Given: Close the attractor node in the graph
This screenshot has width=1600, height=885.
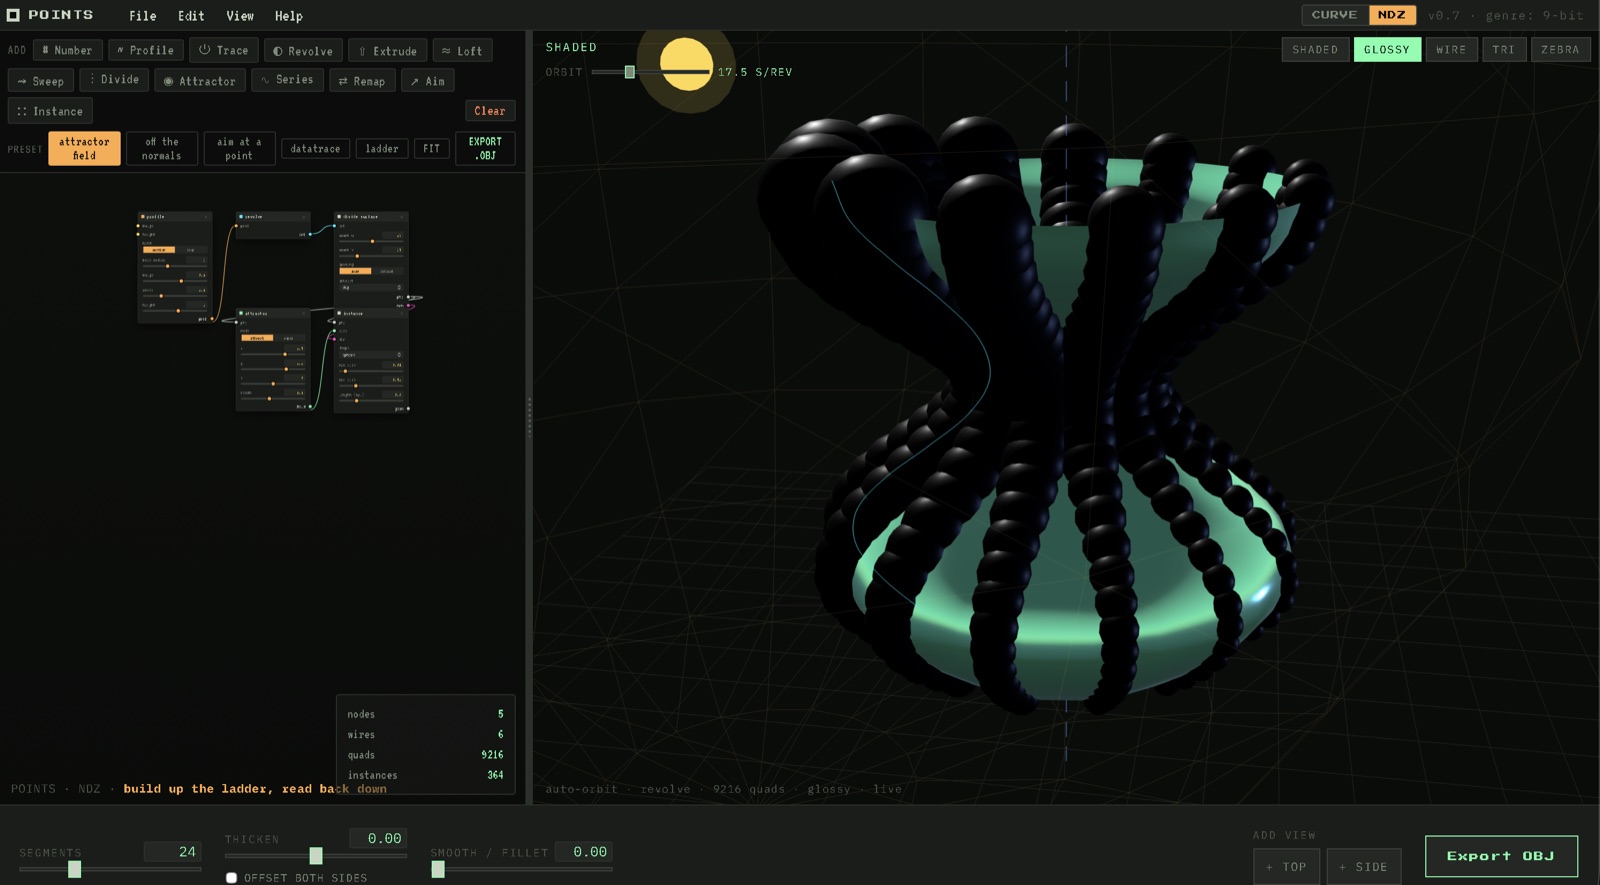Looking at the screenshot, I should 304,314.
